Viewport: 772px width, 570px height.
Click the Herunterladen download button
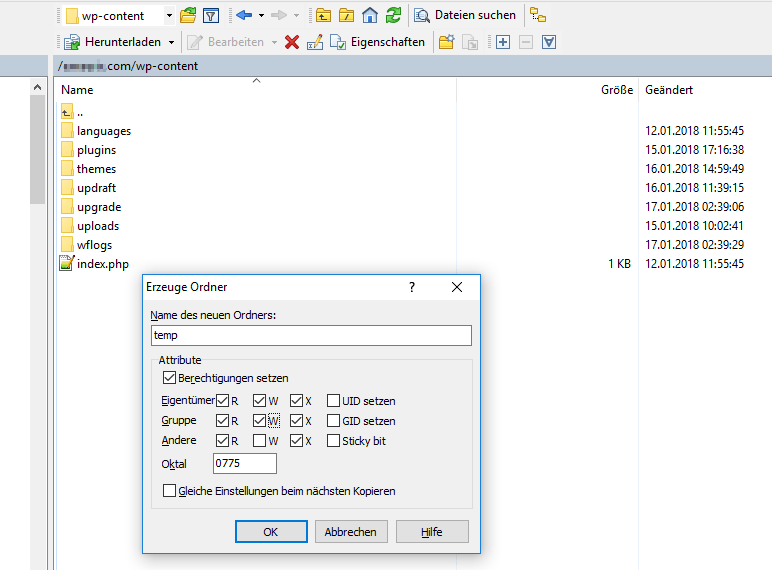point(112,42)
